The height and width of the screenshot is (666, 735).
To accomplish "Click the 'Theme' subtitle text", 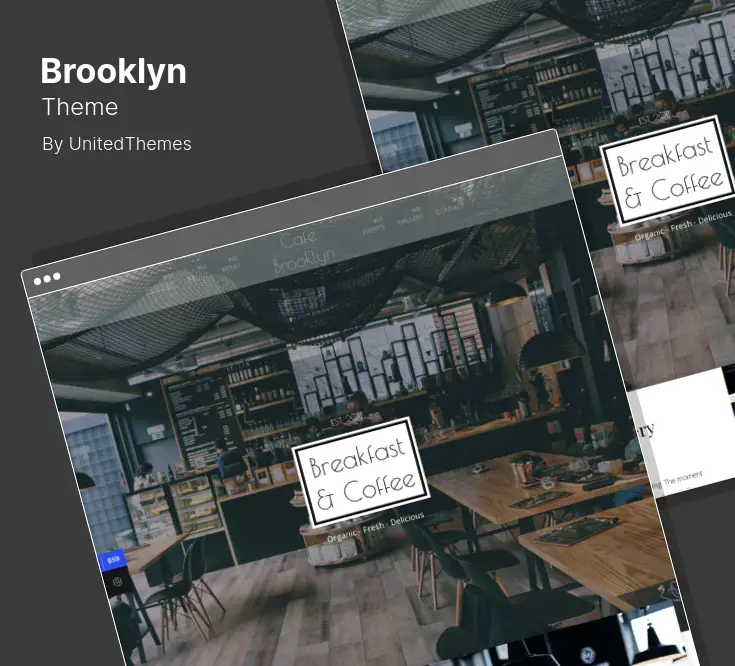I will (80, 107).
